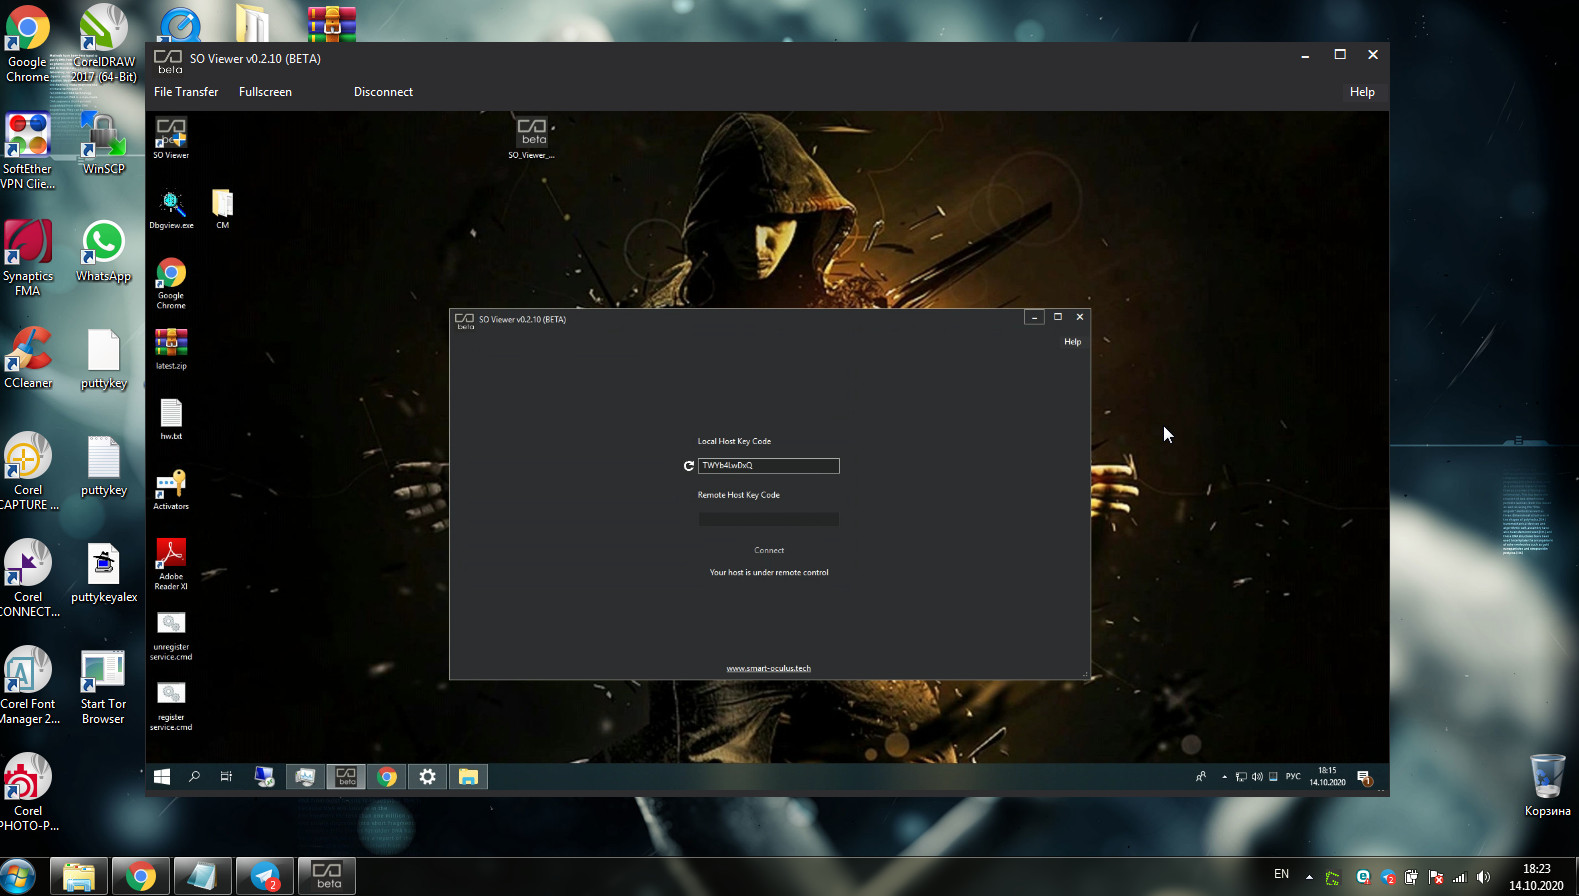Image resolution: width=1579 pixels, height=896 pixels.
Task: Open Help menu of outer SO Viewer window
Action: click(1362, 92)
